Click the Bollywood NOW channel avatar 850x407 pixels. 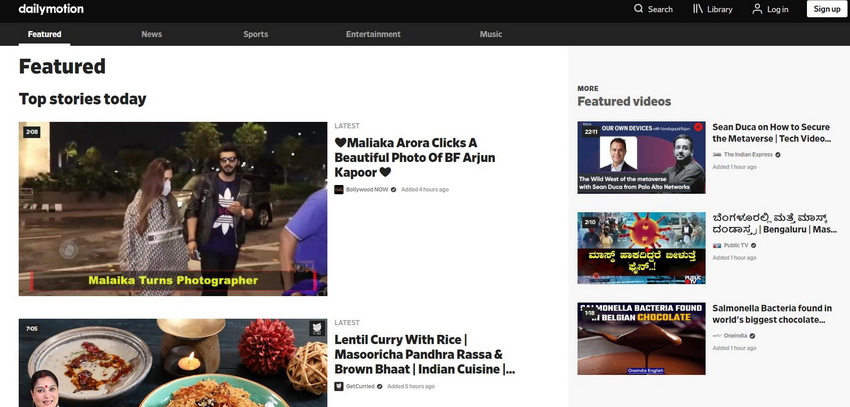tap(339, 189)
